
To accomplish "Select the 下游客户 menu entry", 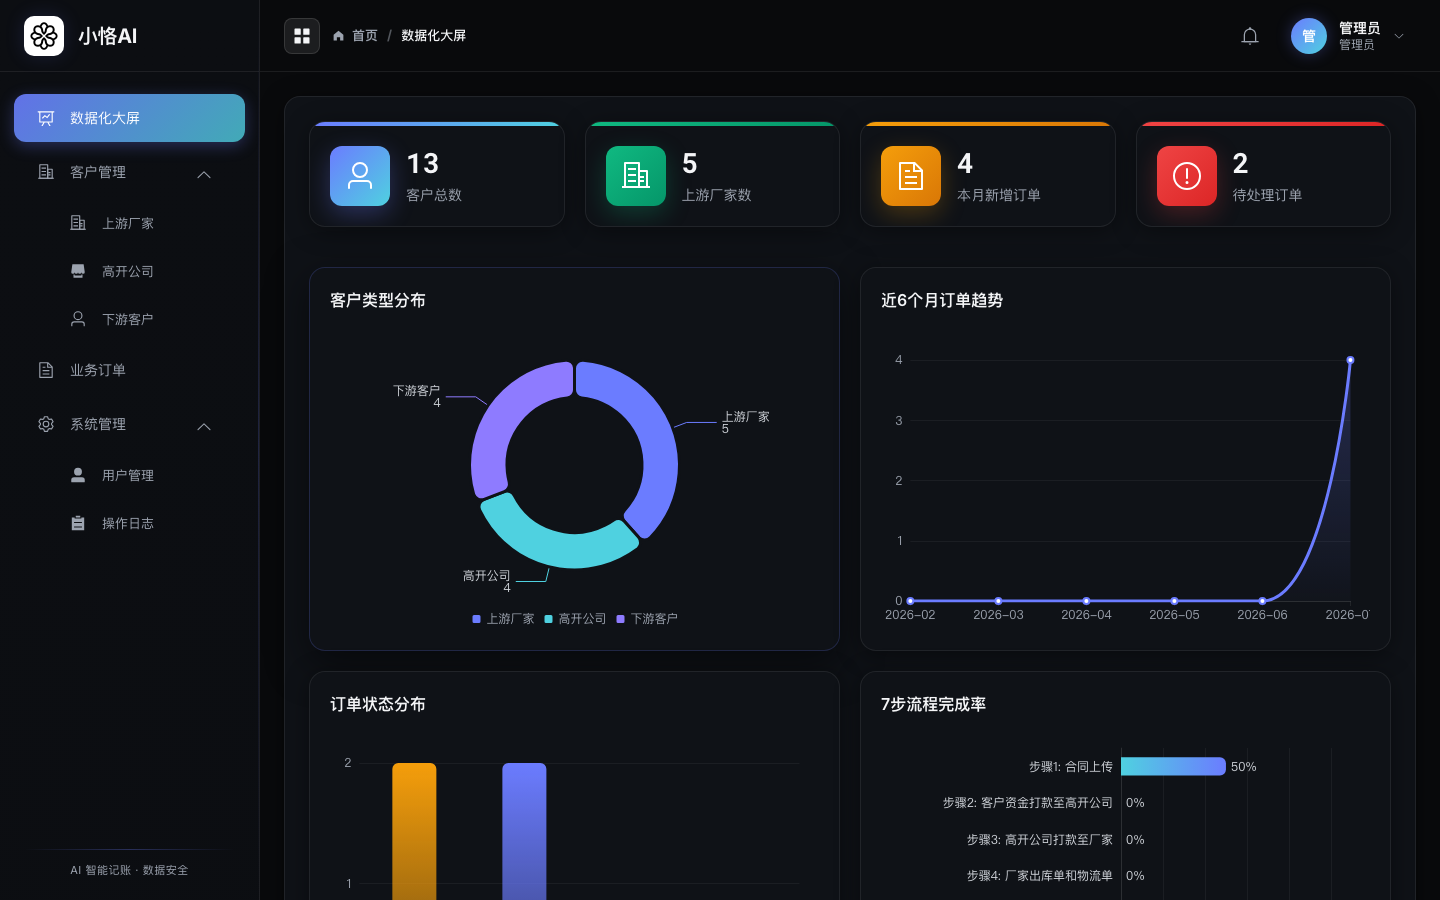I will click(129, 319).
